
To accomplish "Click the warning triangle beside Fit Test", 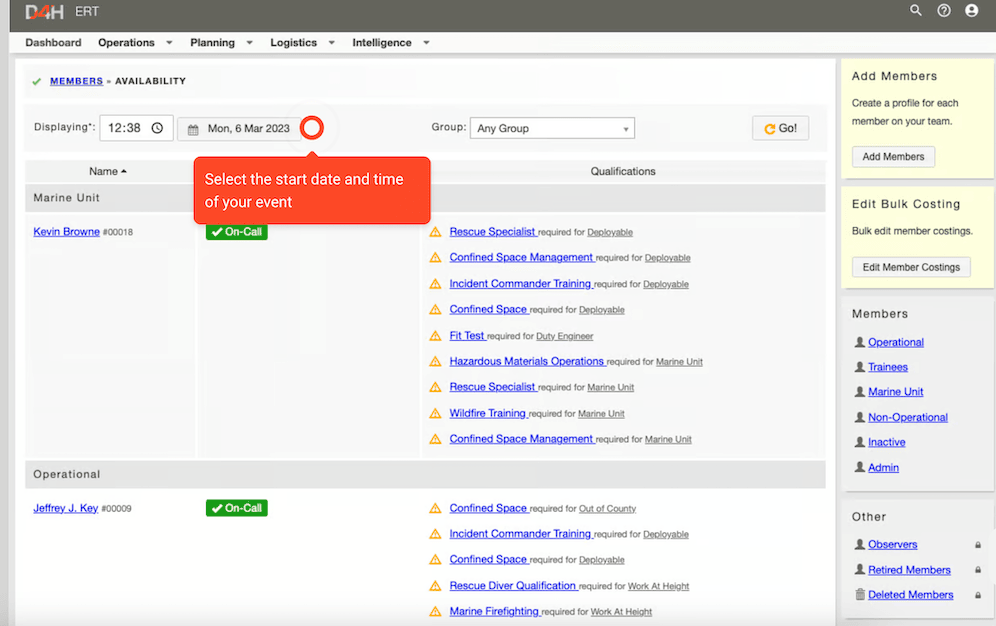I will click(434, 335).
